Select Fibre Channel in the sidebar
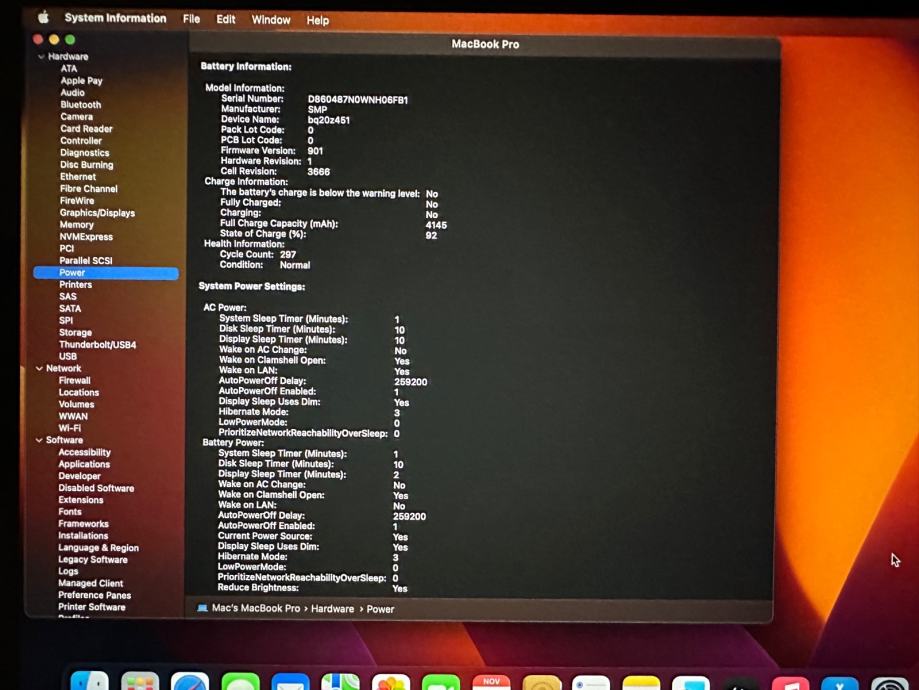The height and width of the screenshot is (690, 919). tap(89, 189)
